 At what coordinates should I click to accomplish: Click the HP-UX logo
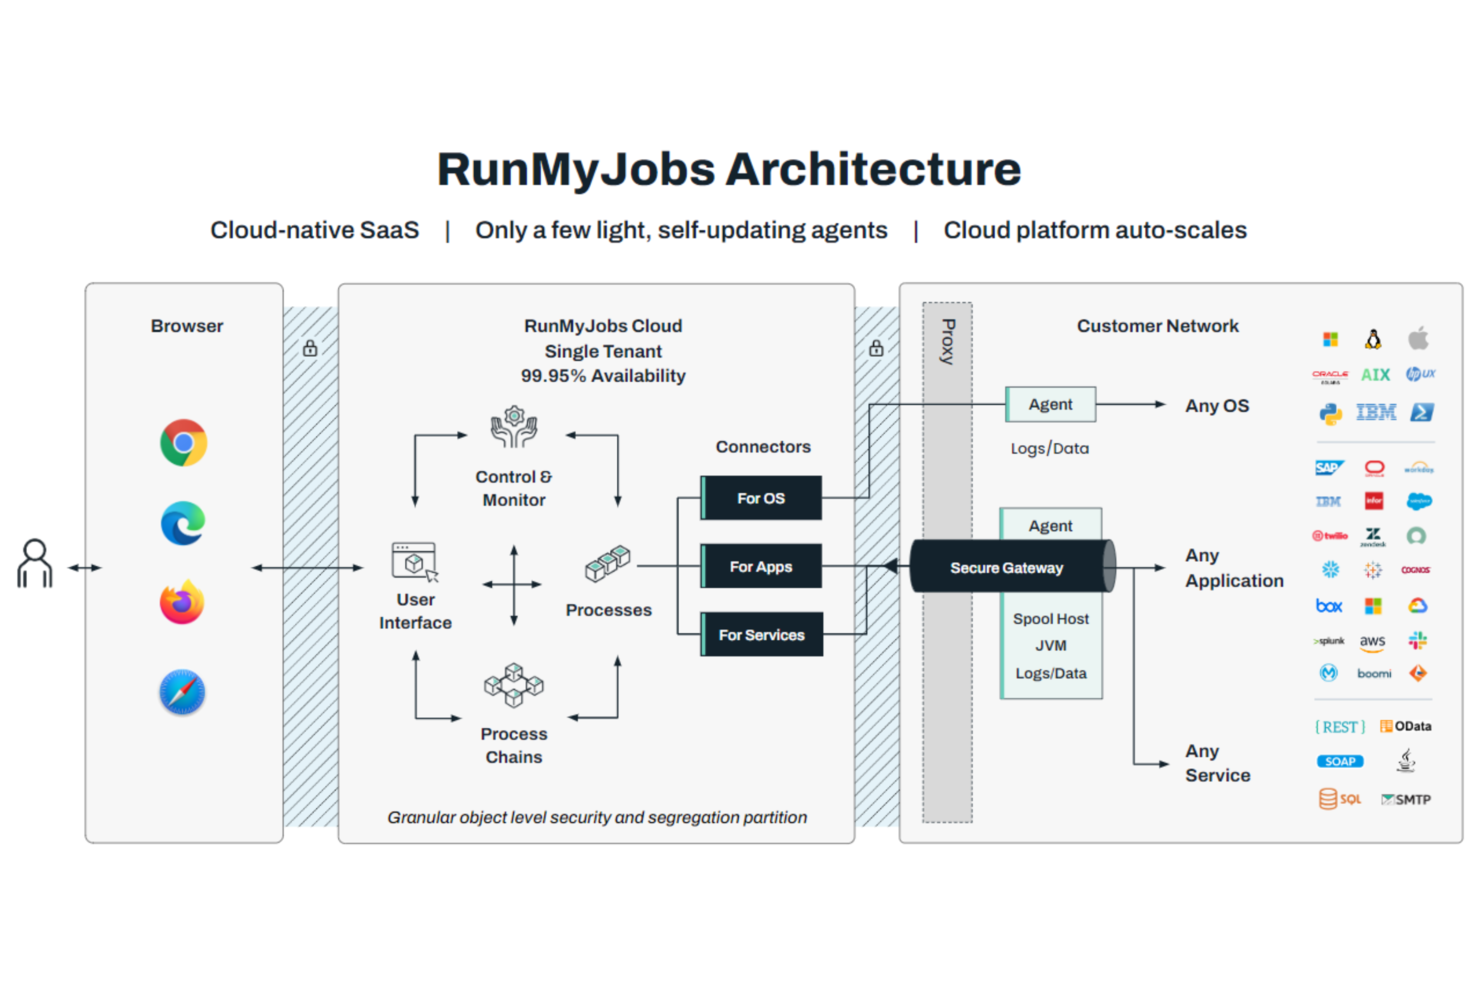(1420, 374)
